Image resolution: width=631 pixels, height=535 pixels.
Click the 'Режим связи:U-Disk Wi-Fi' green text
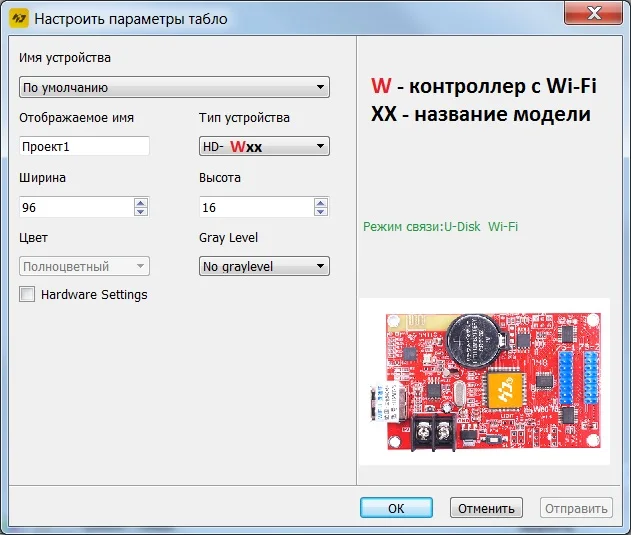click(x=440, y=227)
